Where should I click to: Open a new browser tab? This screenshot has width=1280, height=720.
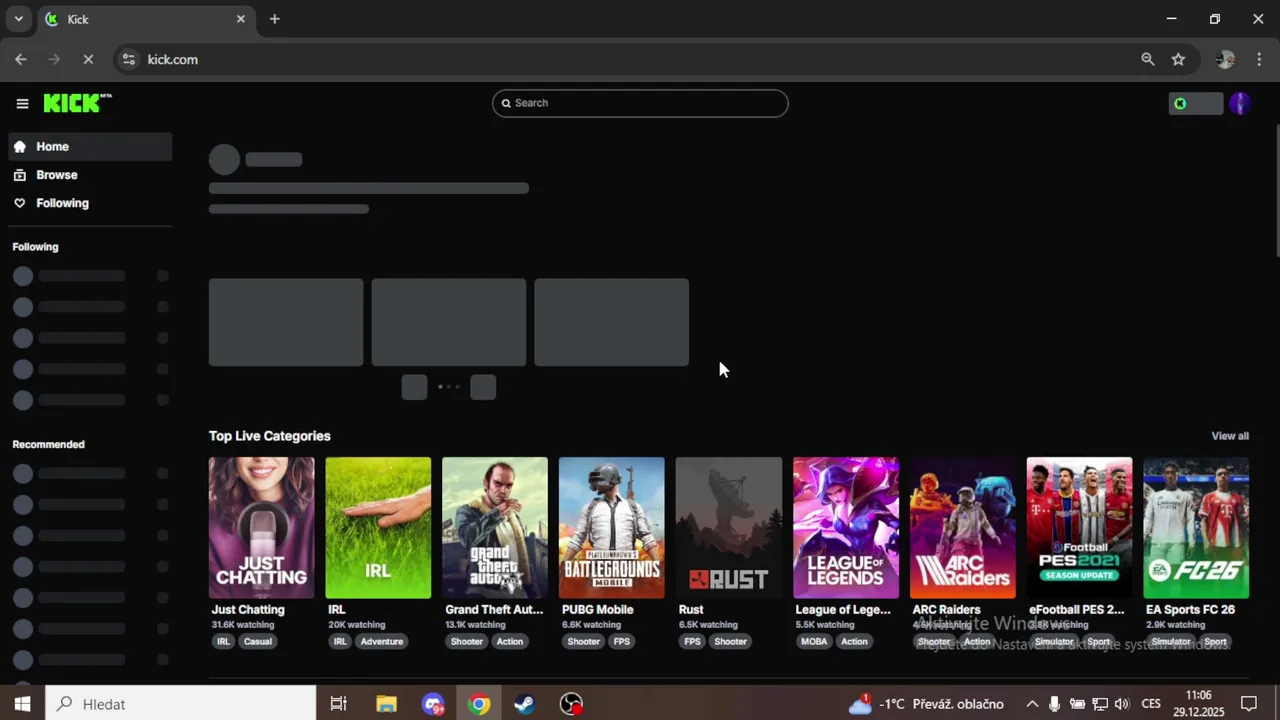[x=275, y=19]
